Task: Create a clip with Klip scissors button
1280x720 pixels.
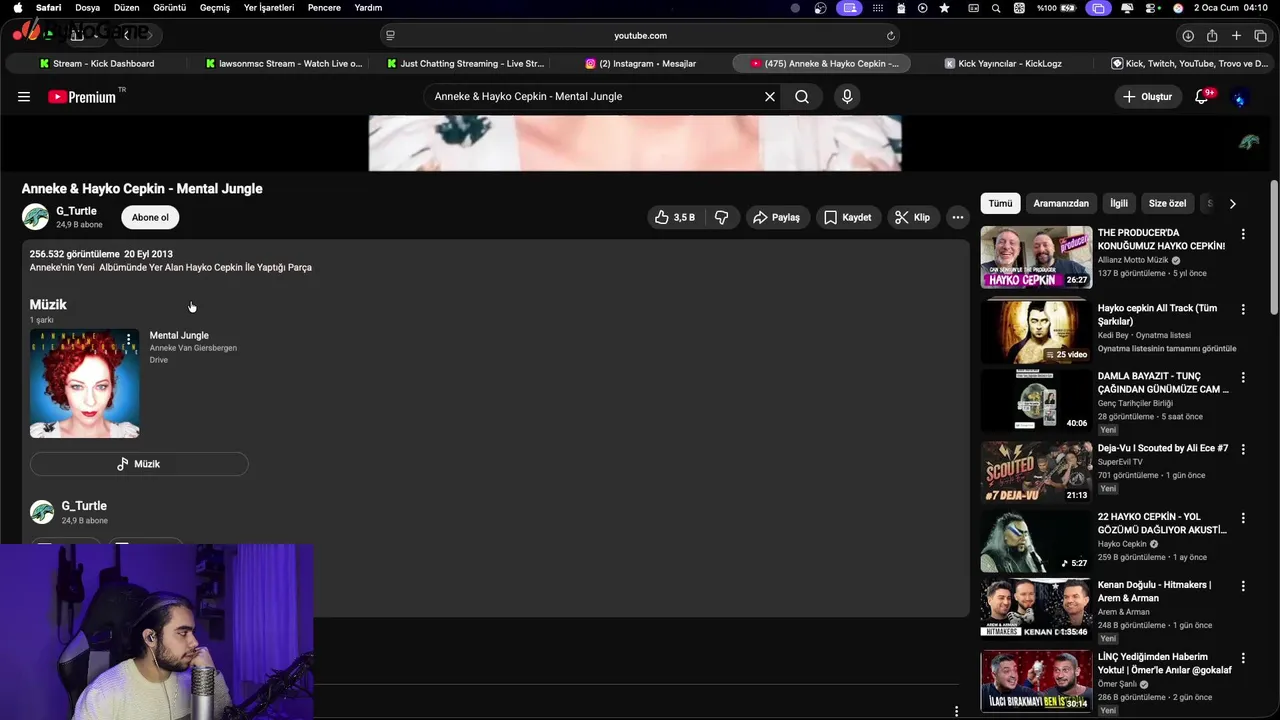Action: point(912,217)
